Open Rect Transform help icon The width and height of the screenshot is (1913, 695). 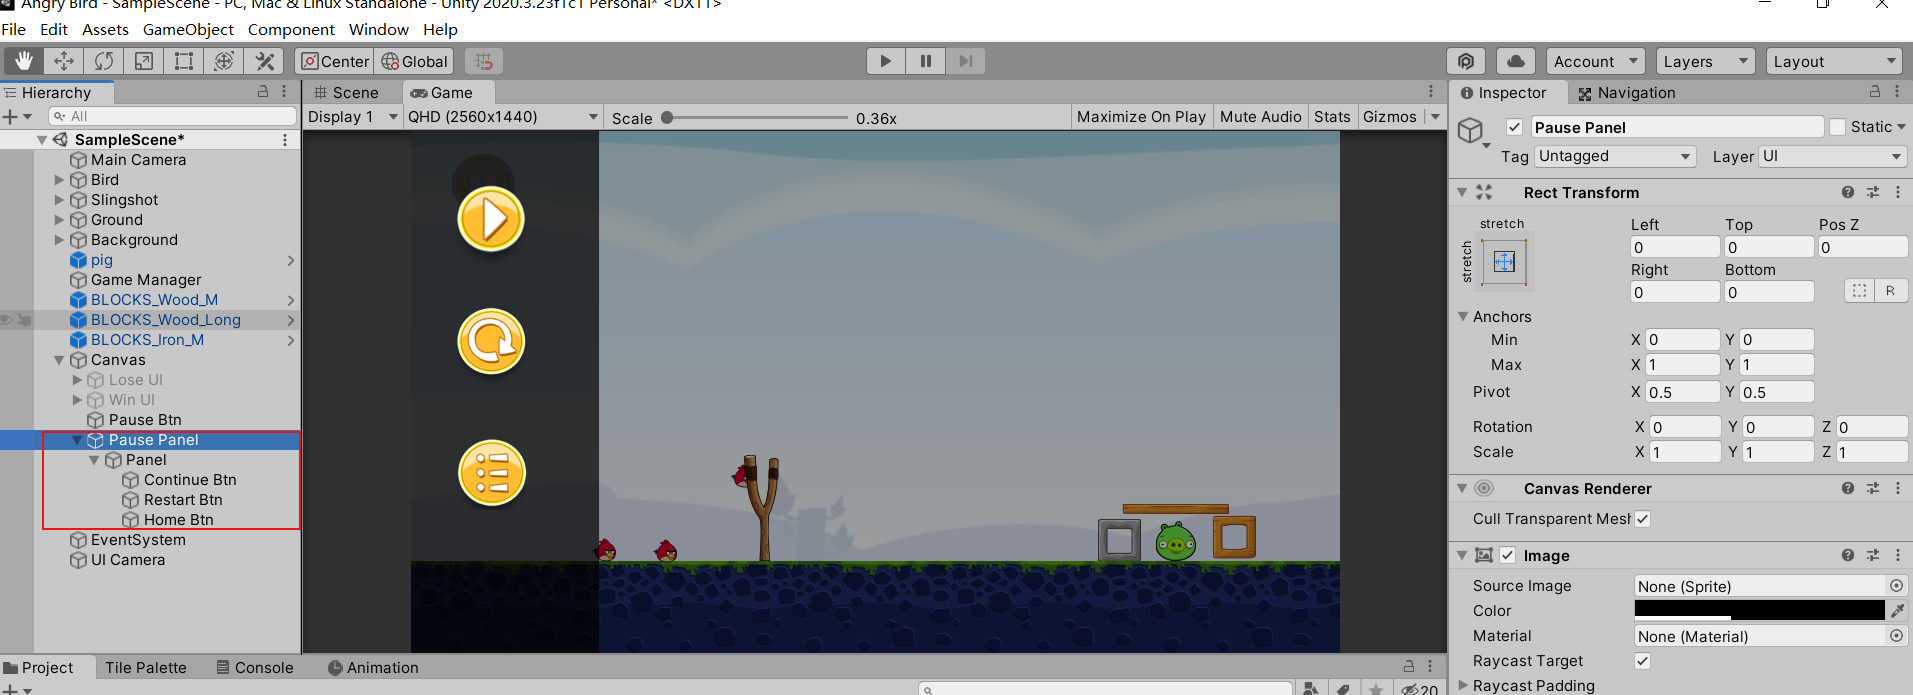[x=1848, y=192]
